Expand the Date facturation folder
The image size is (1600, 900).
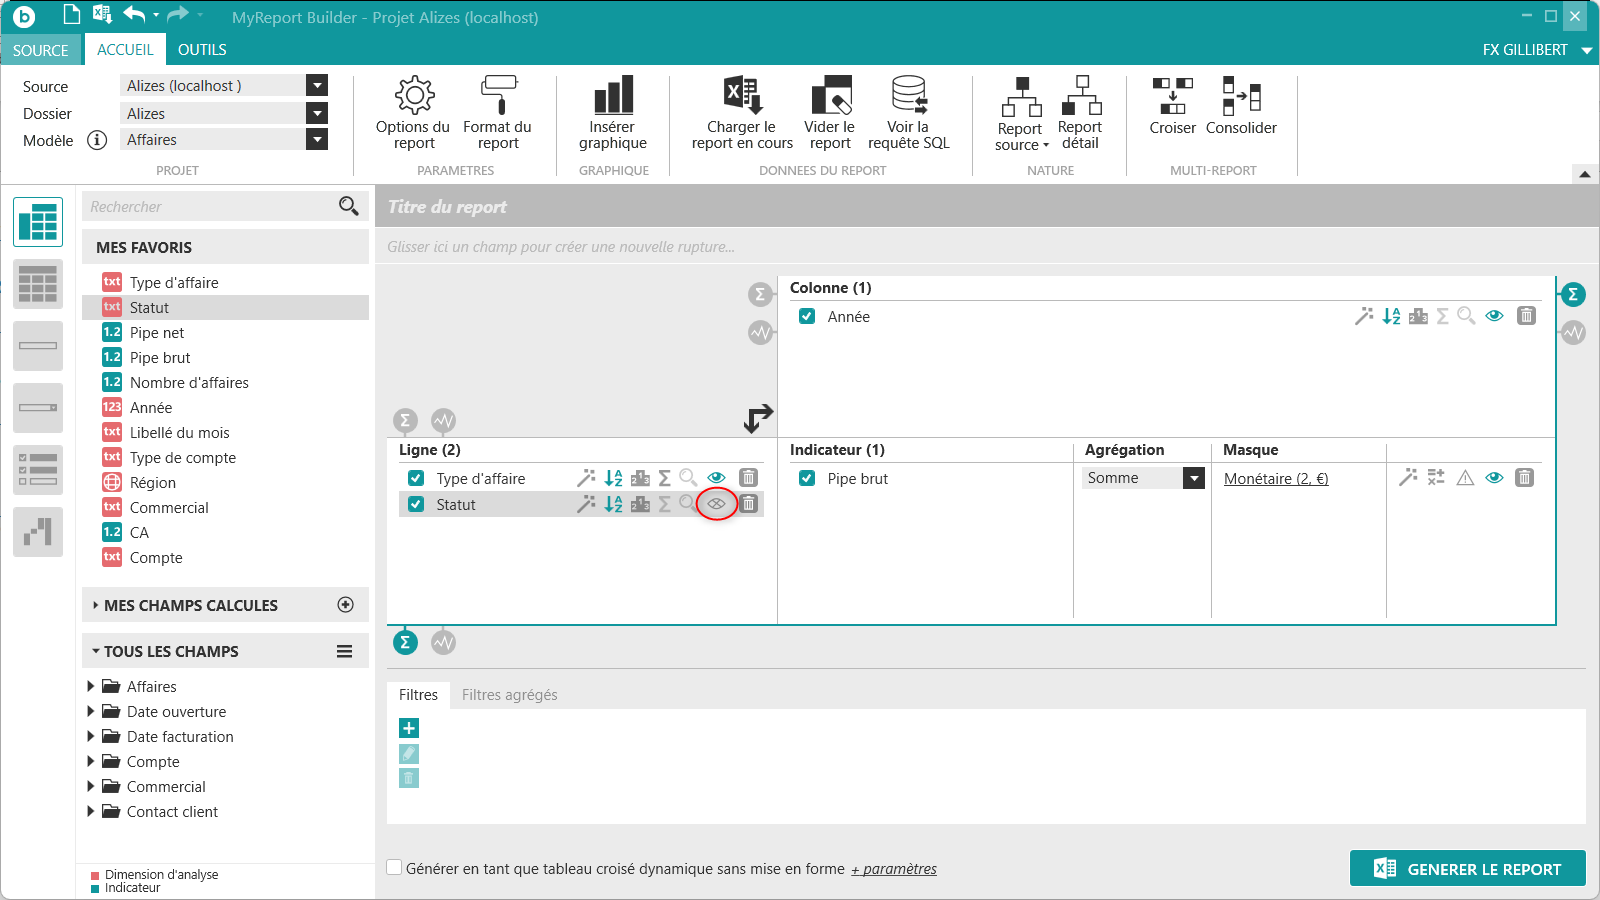(91, 737)
